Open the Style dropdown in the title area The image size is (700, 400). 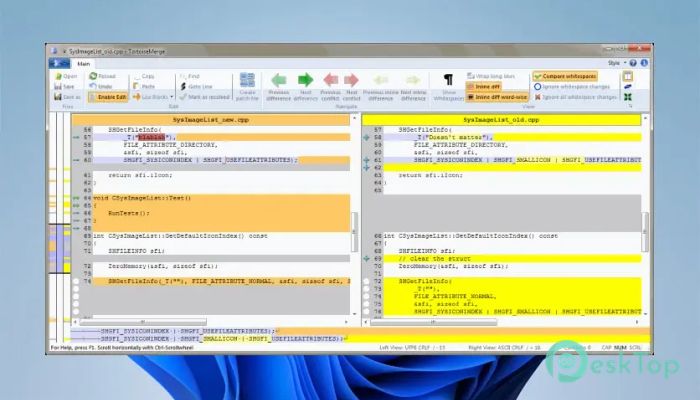(x=617, y=63)
